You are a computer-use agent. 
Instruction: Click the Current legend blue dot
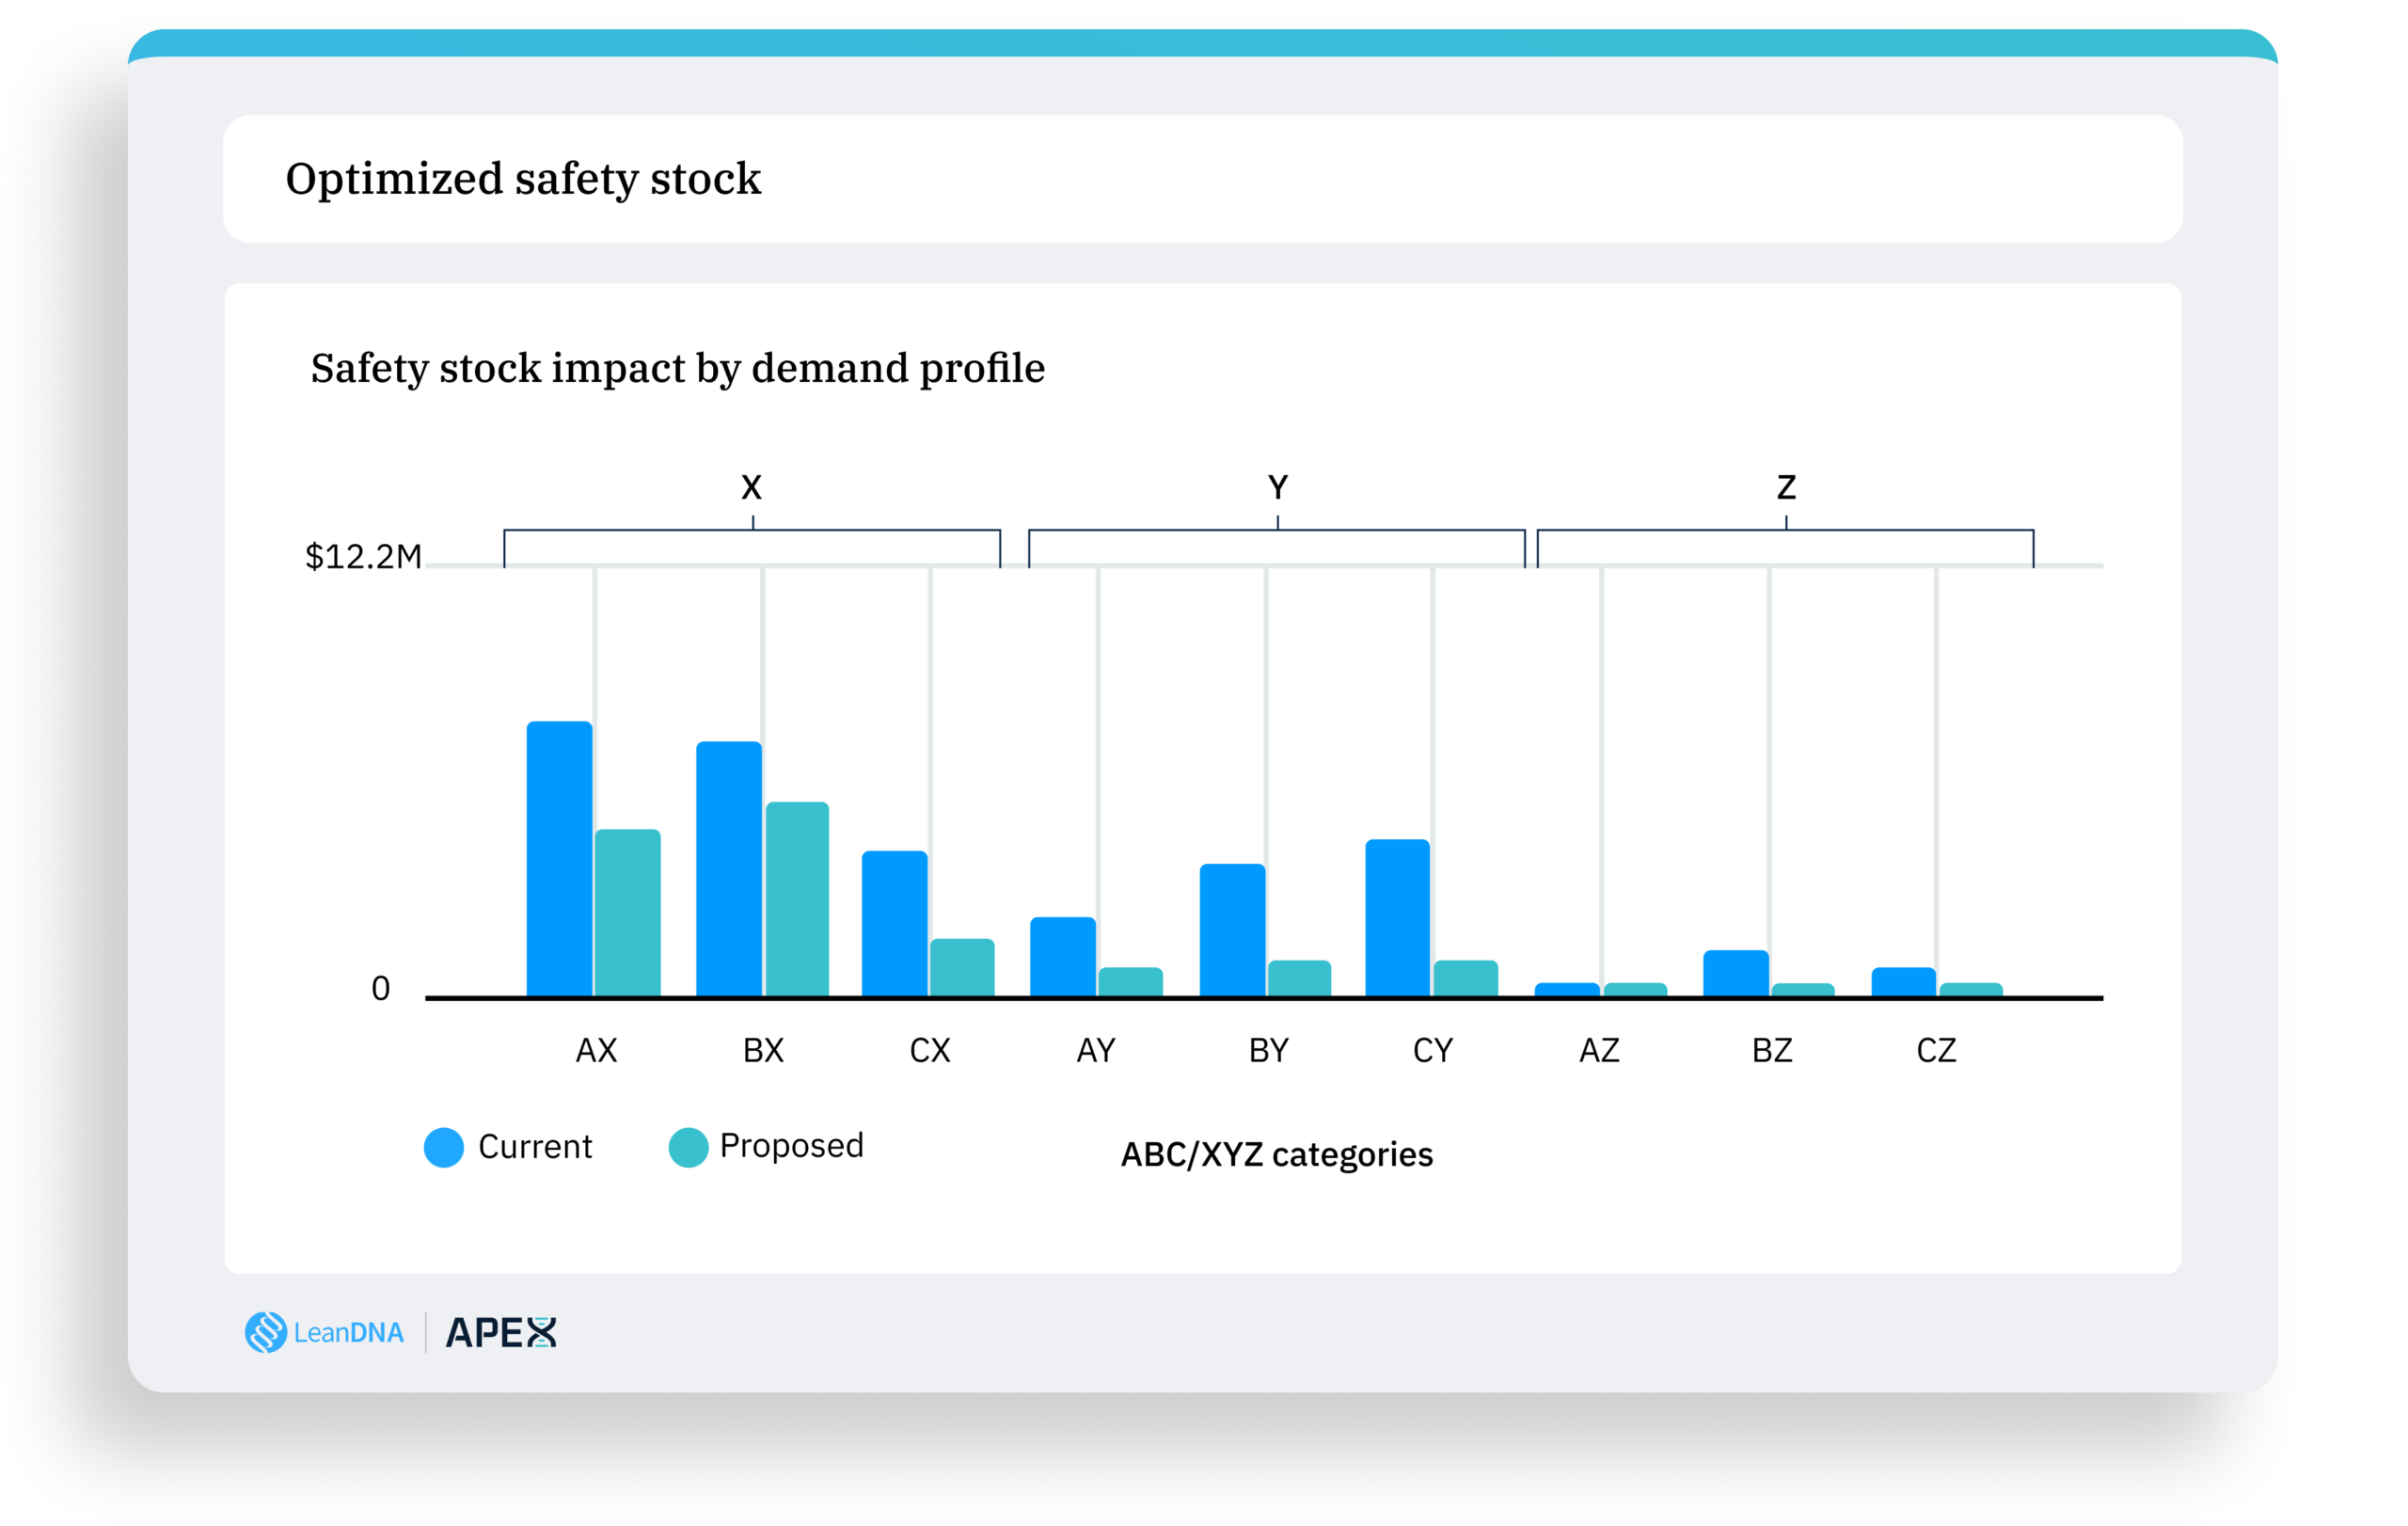coord(444,1147)
